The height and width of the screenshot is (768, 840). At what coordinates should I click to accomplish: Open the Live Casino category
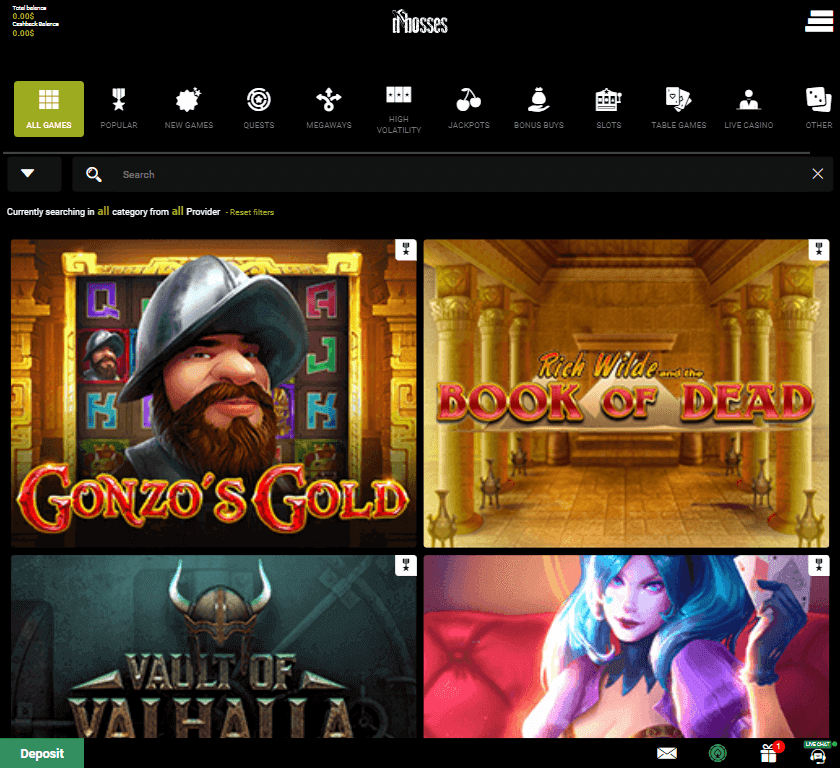point(749,109)
